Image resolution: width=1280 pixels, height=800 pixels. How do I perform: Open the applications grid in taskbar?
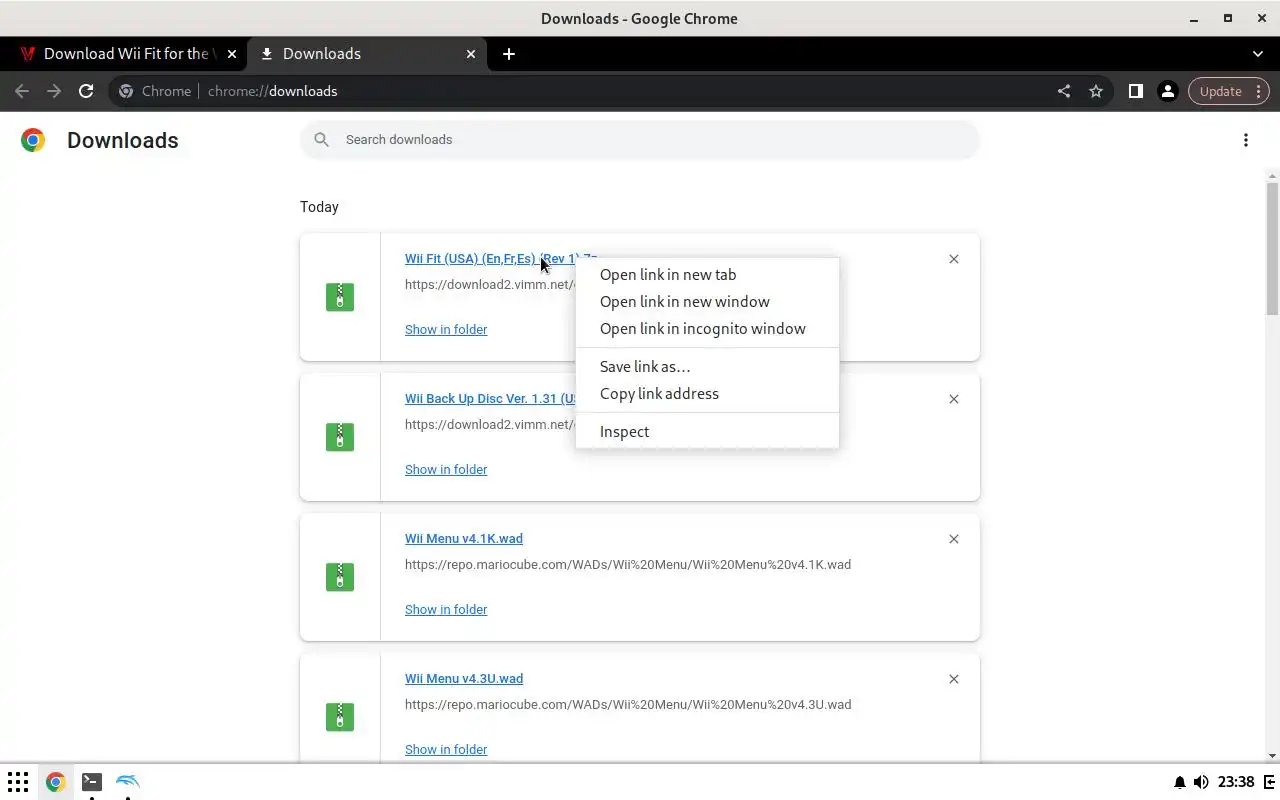(x=18, y=782)
